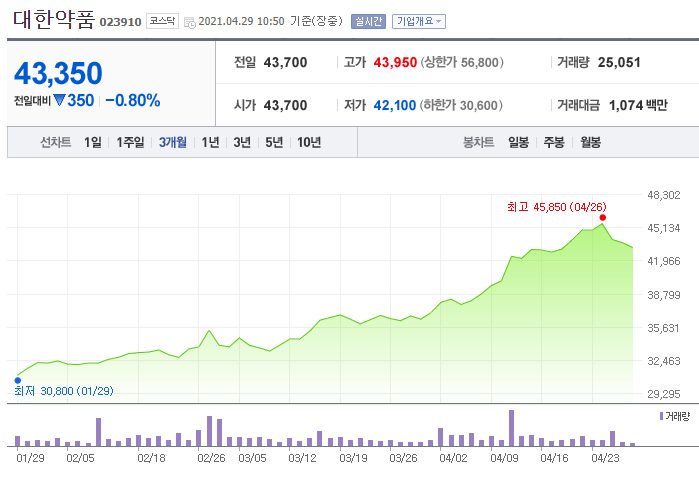699x479 pixels.
Task: Select the 1주일 line chart tab
Action: [x=130, y=142]
